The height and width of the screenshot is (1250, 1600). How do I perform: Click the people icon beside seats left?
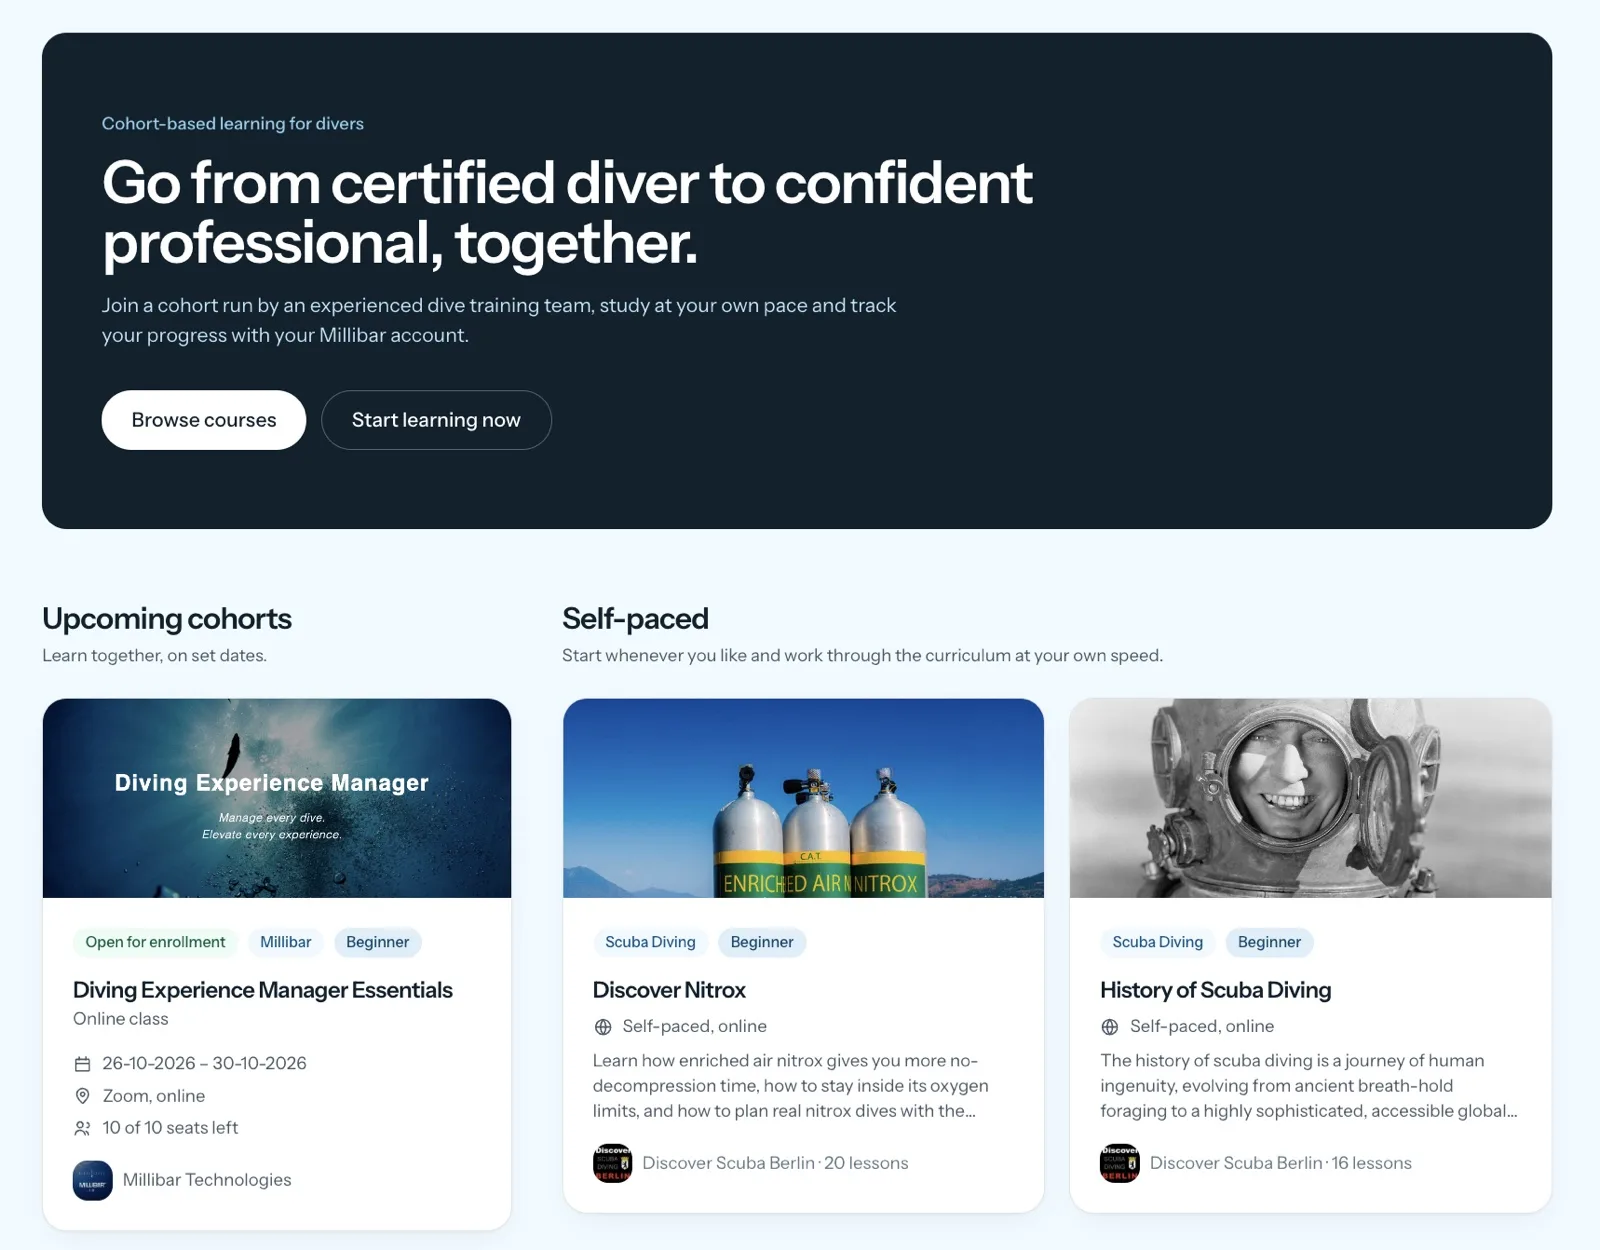pos(83,1128)
